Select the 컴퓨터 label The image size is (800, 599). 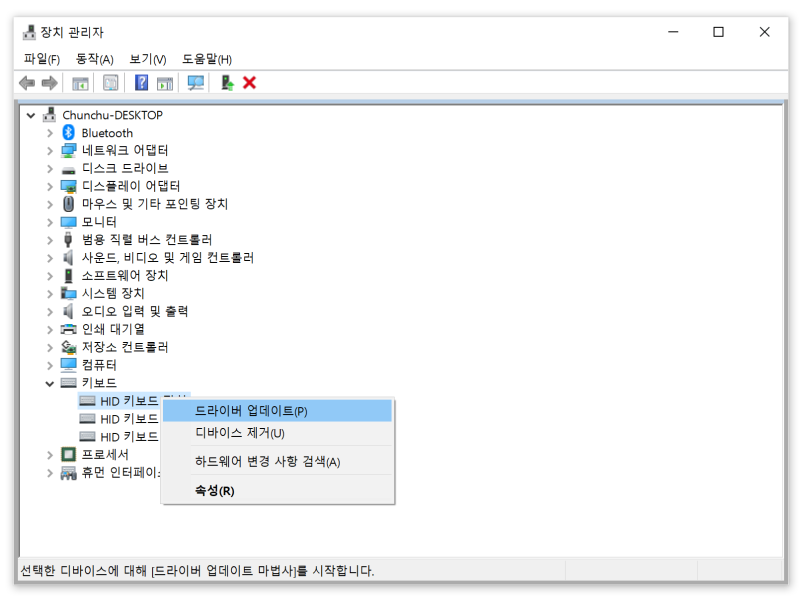point(99,365)
